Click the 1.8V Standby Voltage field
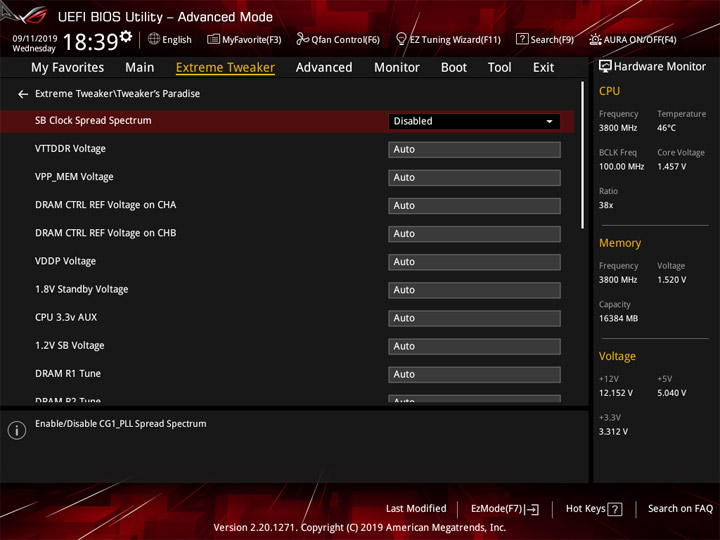 pos(474,290)
